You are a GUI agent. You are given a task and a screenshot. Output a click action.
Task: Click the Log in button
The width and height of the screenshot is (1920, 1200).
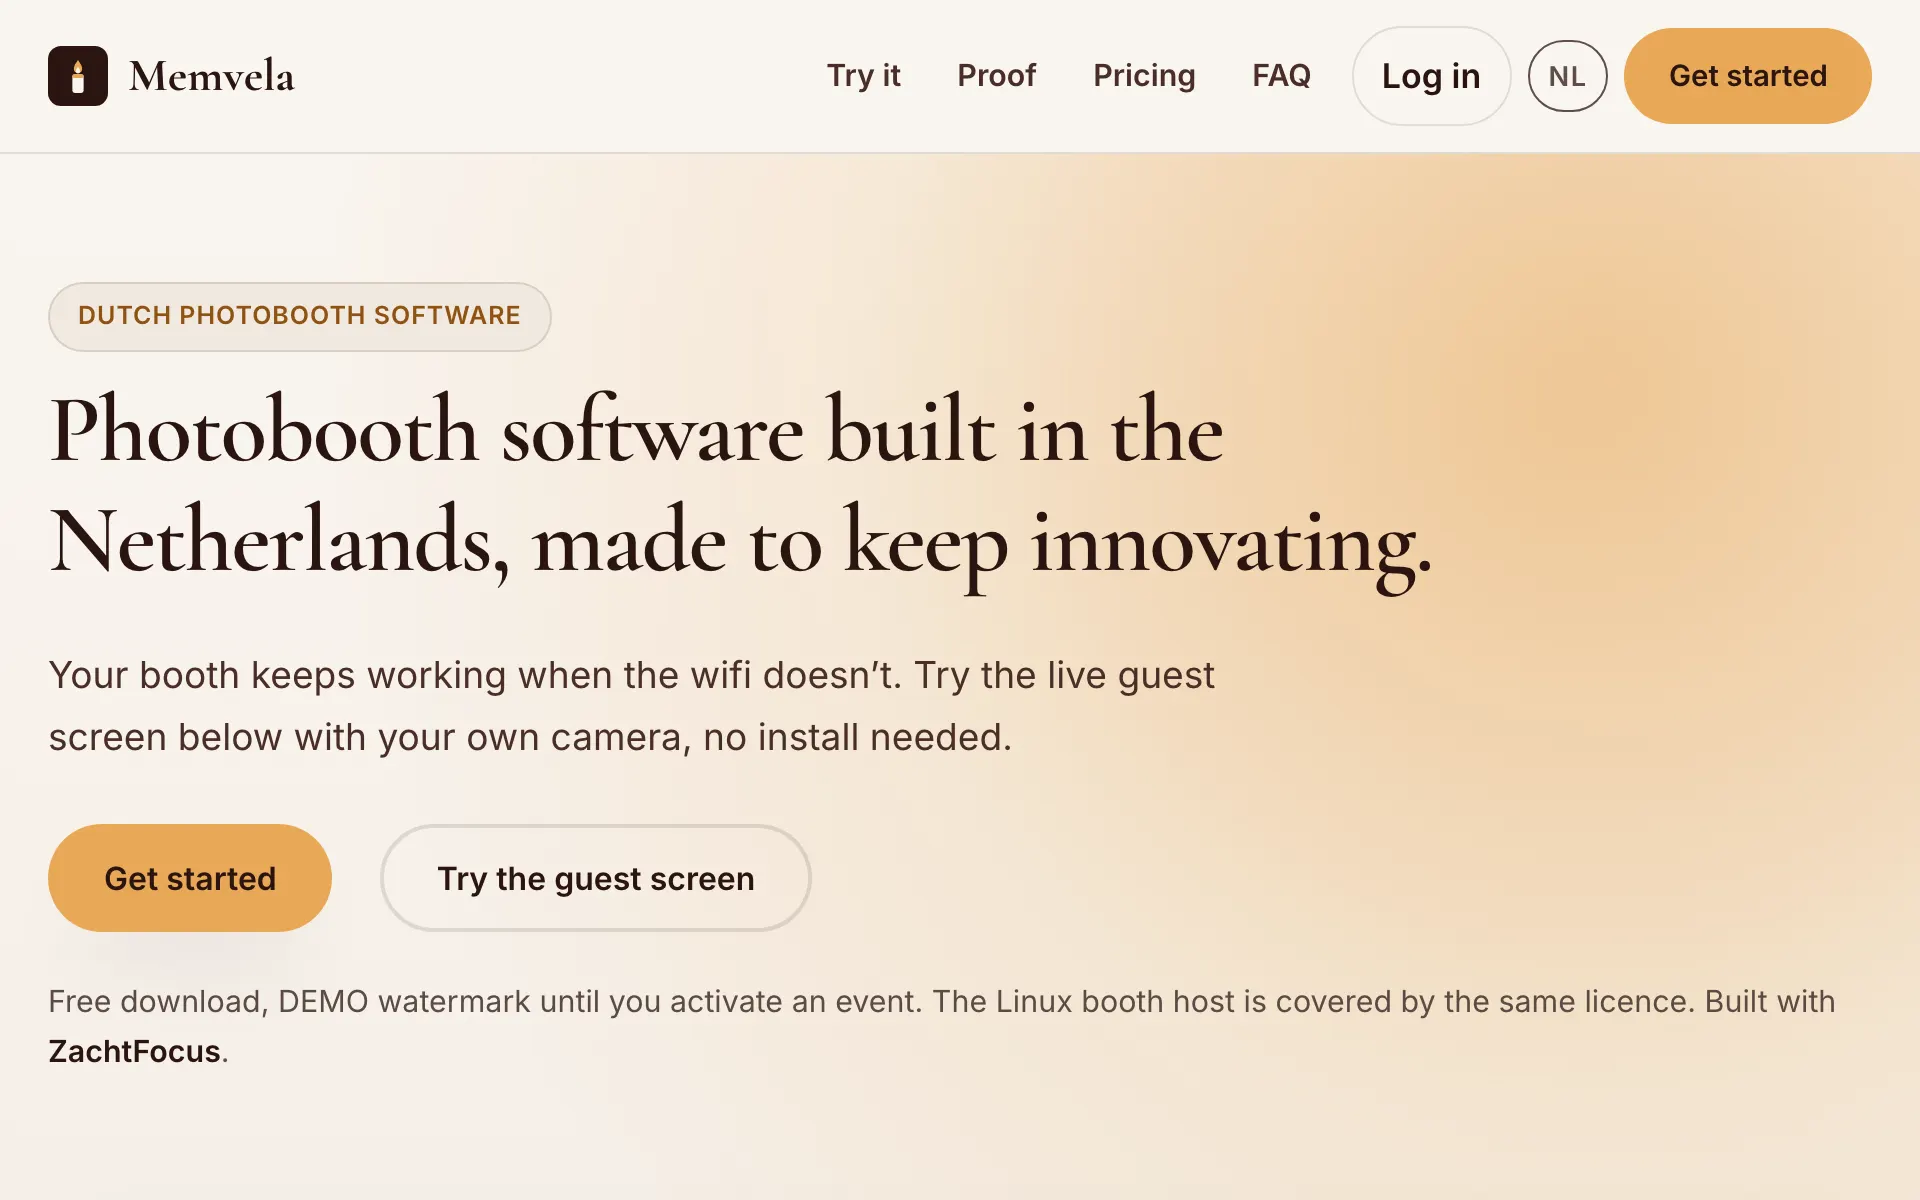(x=1431, y=76)
